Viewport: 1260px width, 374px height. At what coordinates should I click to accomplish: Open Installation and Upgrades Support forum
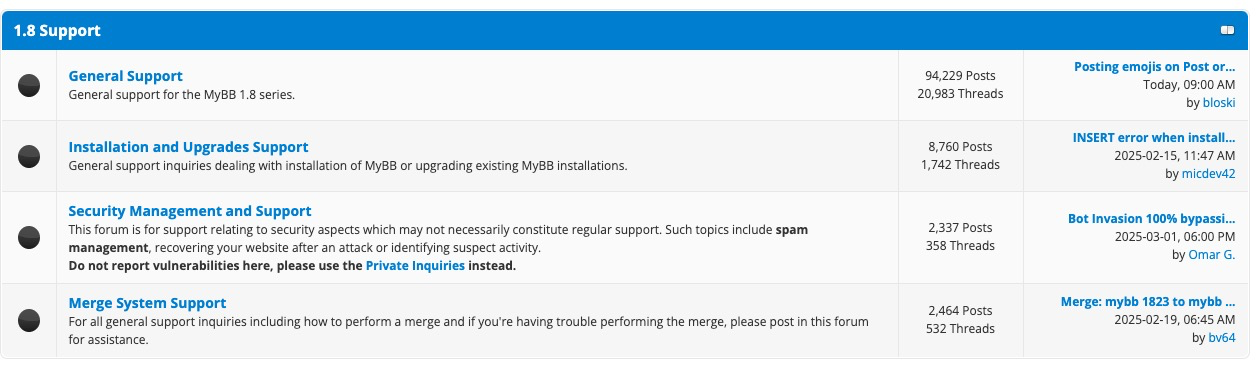click(x=188, y=147)
